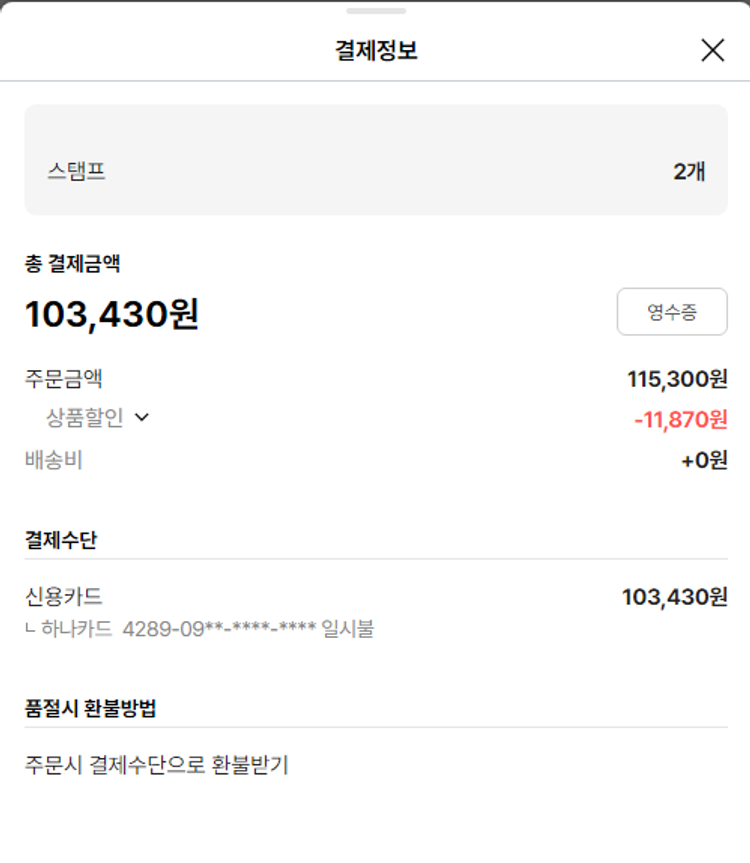Image resolution: width=750 pixels, height=863 pixels.
Task: Click the 품절시 환불방법 section heading
Action: [x=90, y=708]
